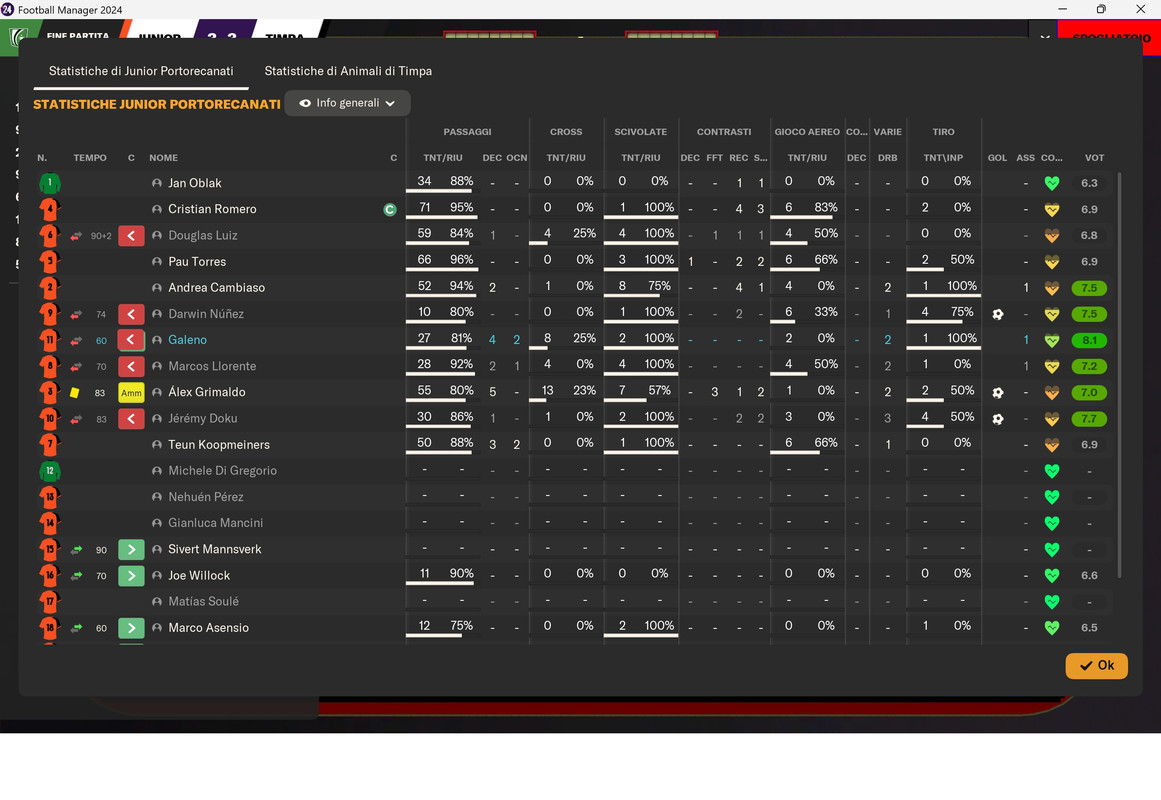The image size is (1161, 800).
Task: Open Galeno's highlighted player name
Action: point(187,340)
